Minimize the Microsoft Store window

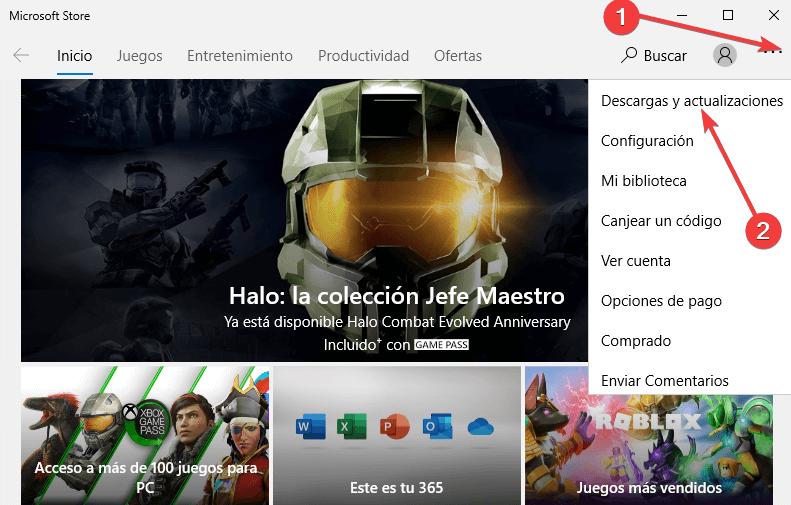[682, 15]
